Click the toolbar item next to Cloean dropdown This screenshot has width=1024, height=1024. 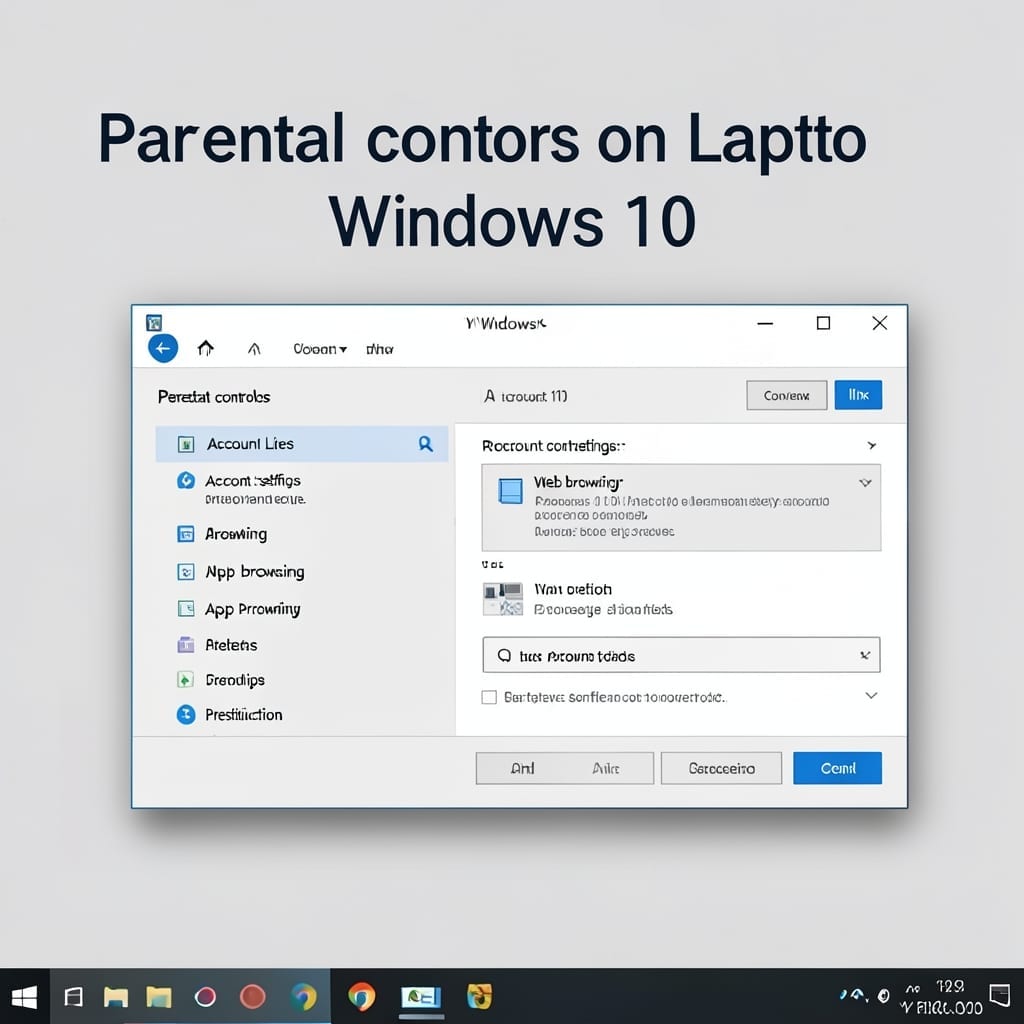click(x=379, y=349)
